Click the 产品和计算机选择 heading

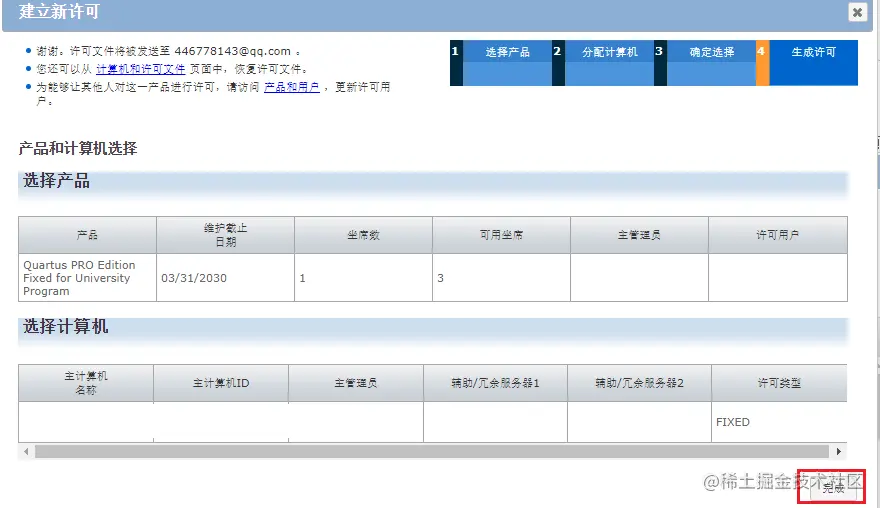click(78, 148)
